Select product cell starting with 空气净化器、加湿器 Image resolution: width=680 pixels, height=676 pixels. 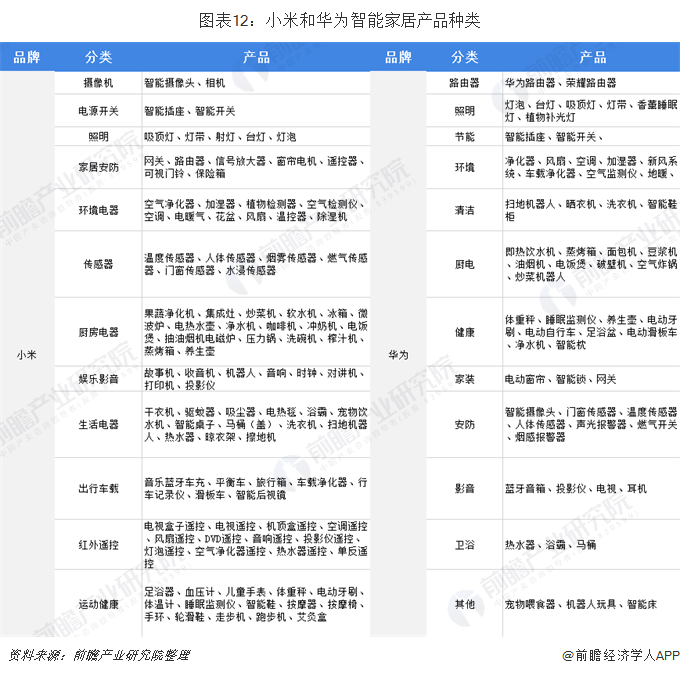tap(256, 210)
